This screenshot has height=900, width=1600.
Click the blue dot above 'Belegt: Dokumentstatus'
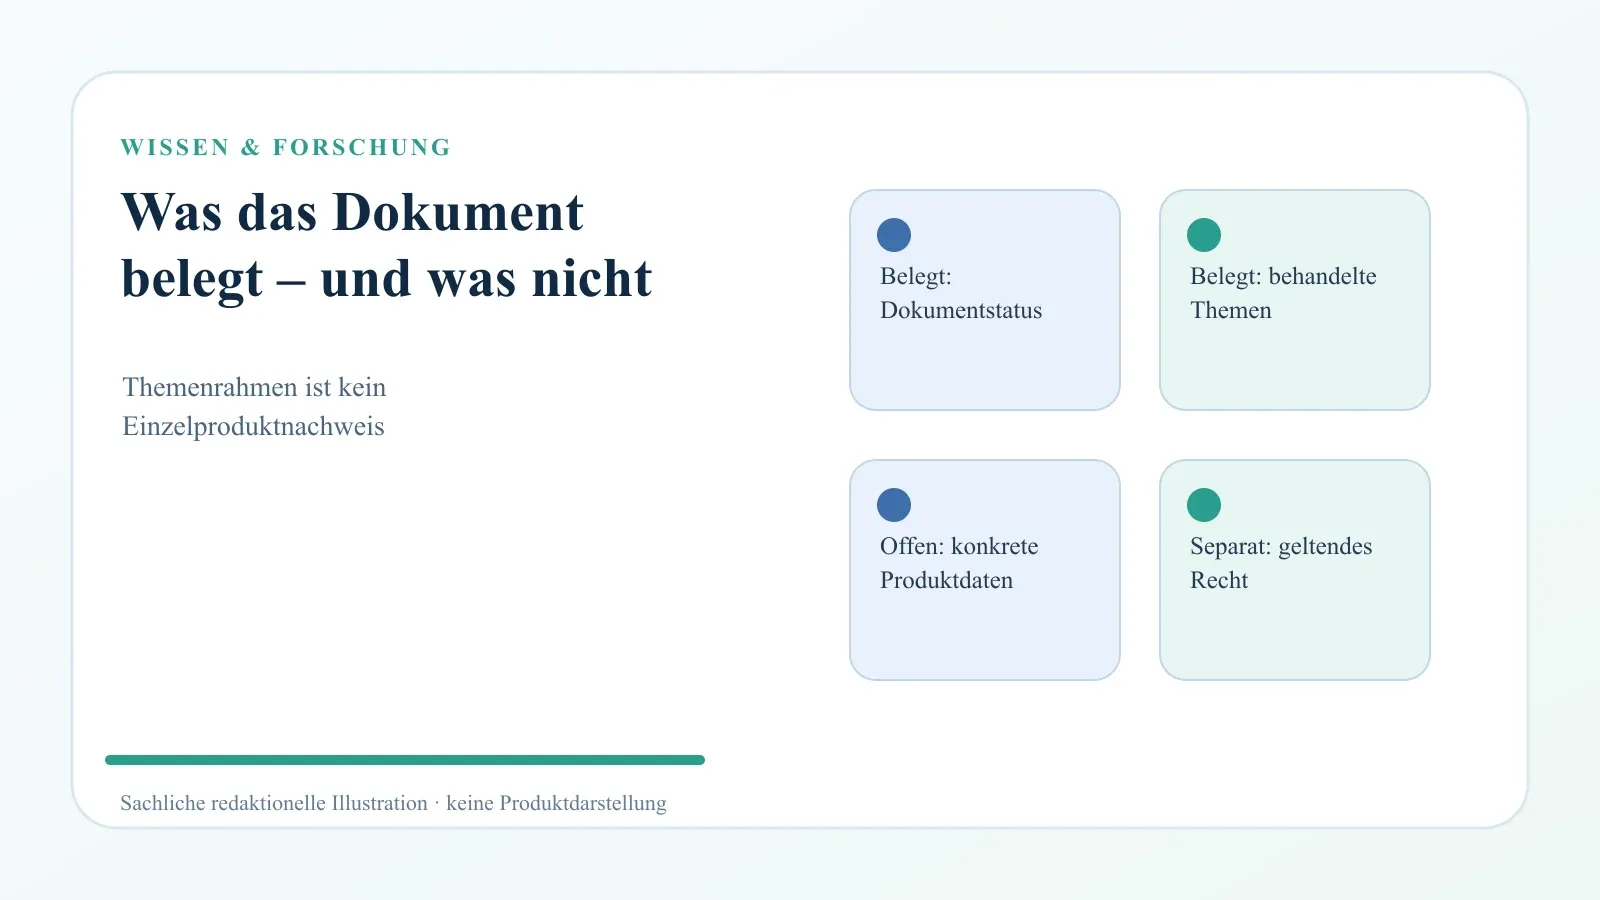(x=894, y=235)
